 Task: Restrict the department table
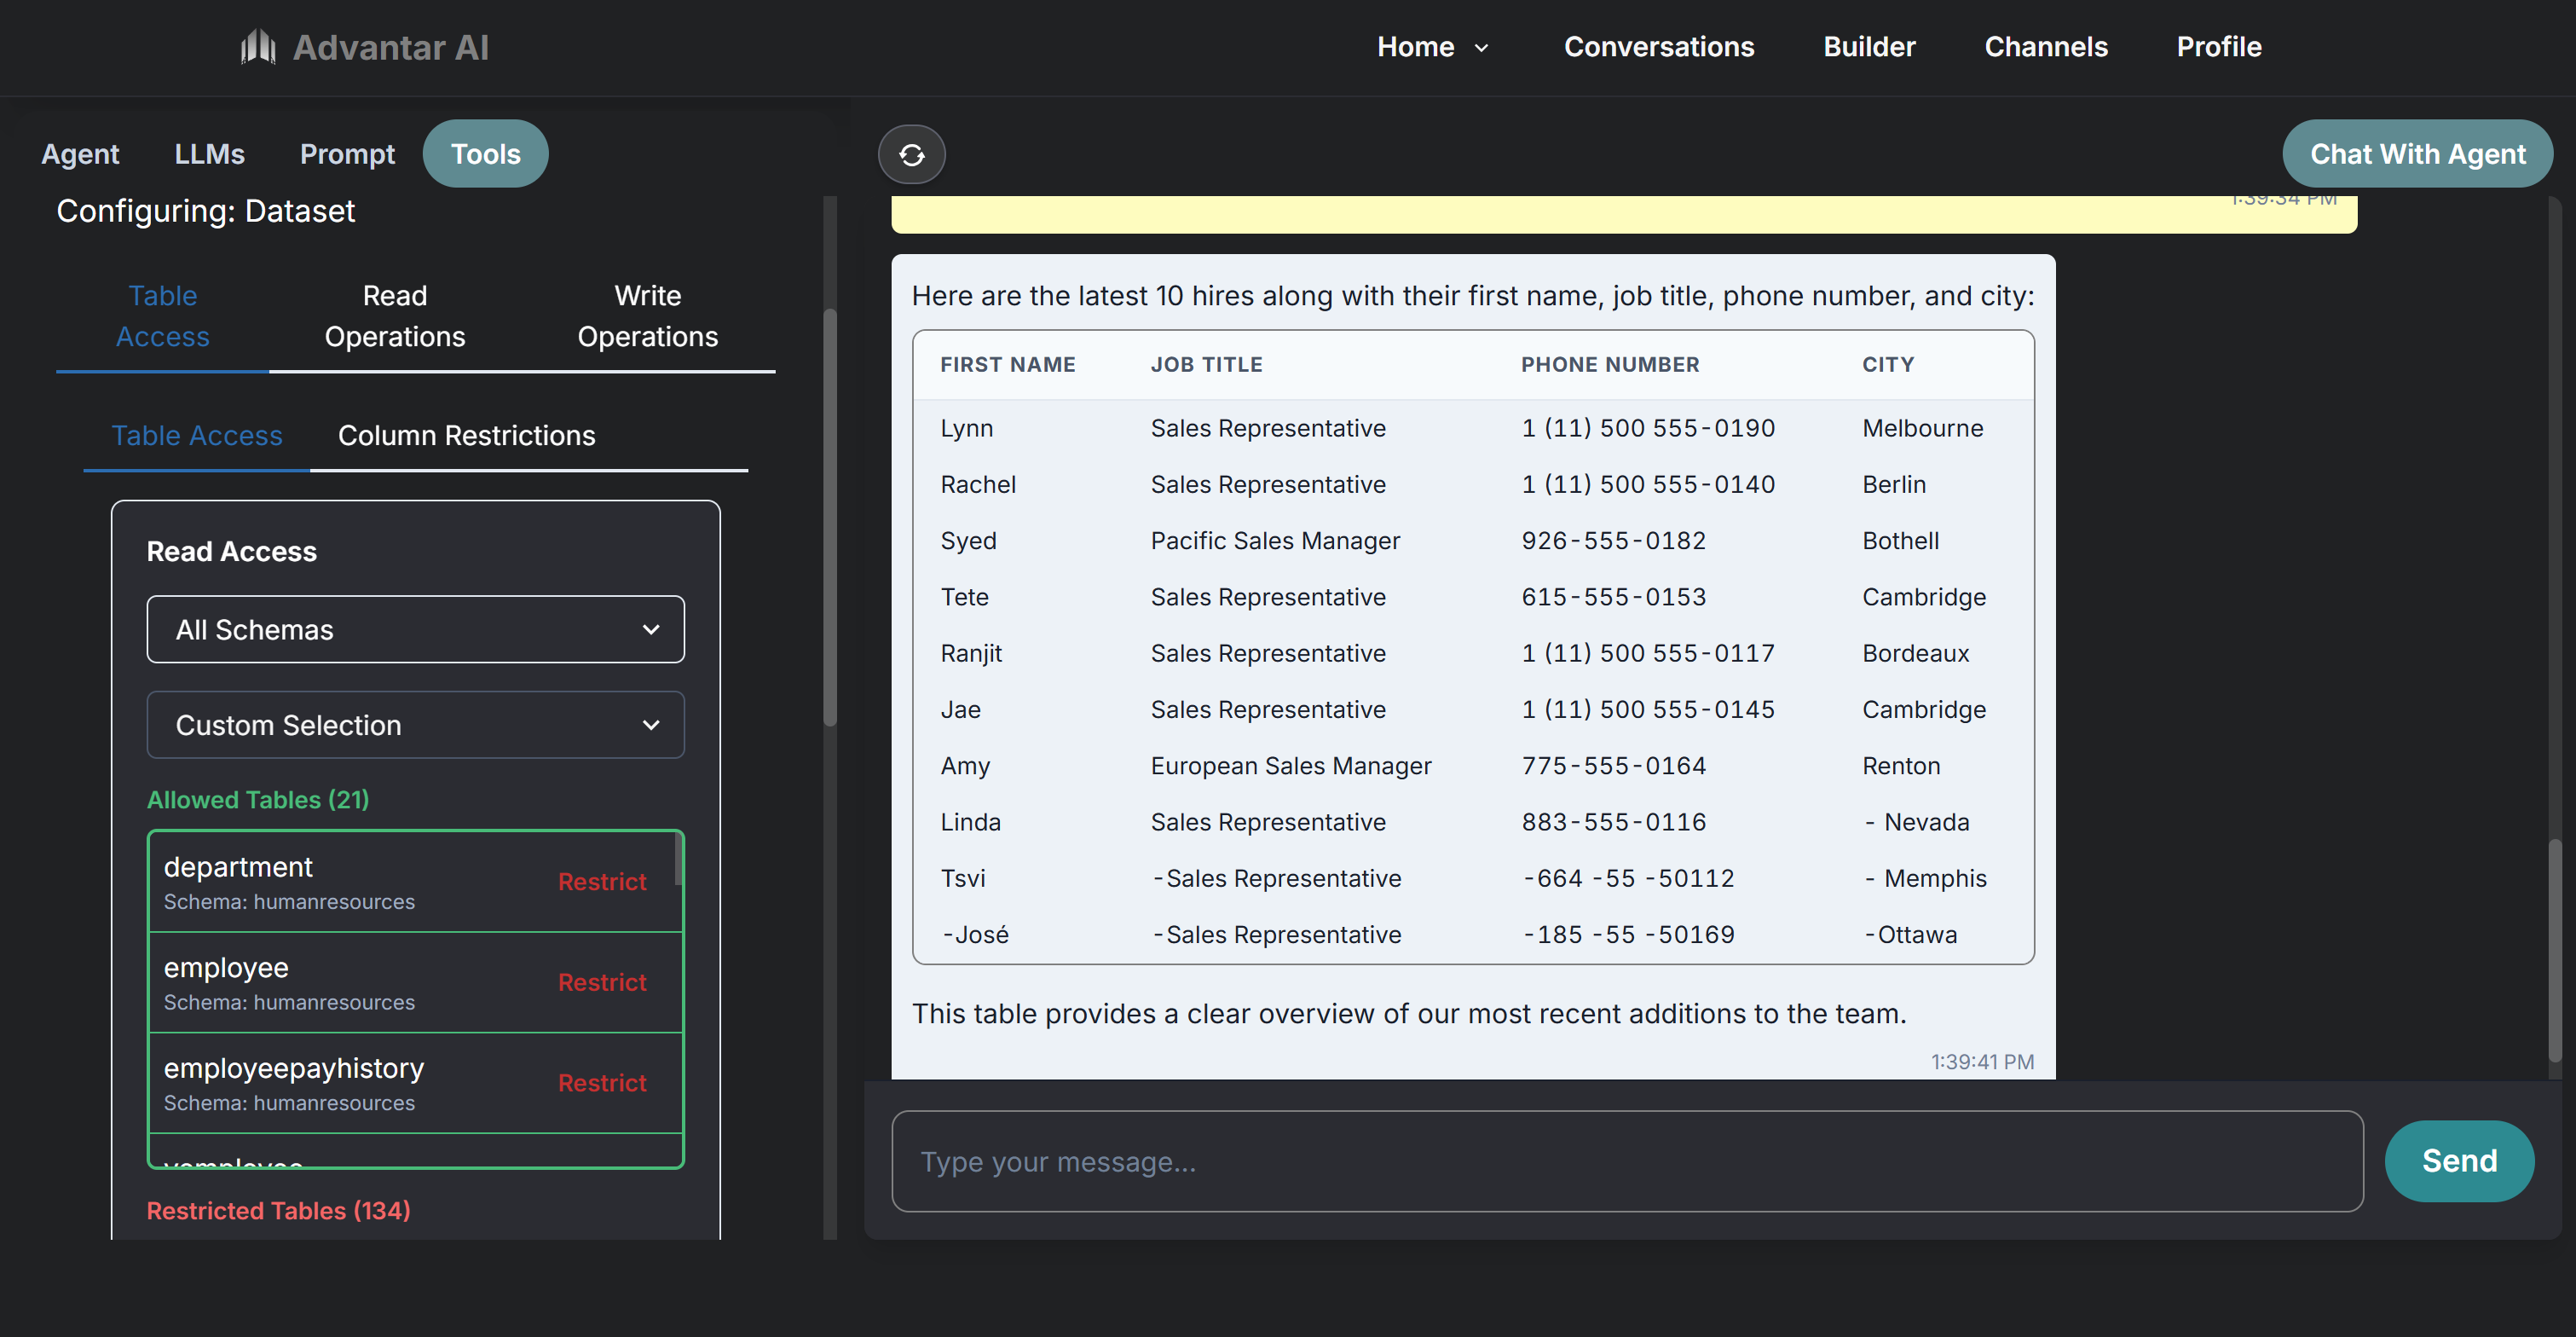(601, 881)
